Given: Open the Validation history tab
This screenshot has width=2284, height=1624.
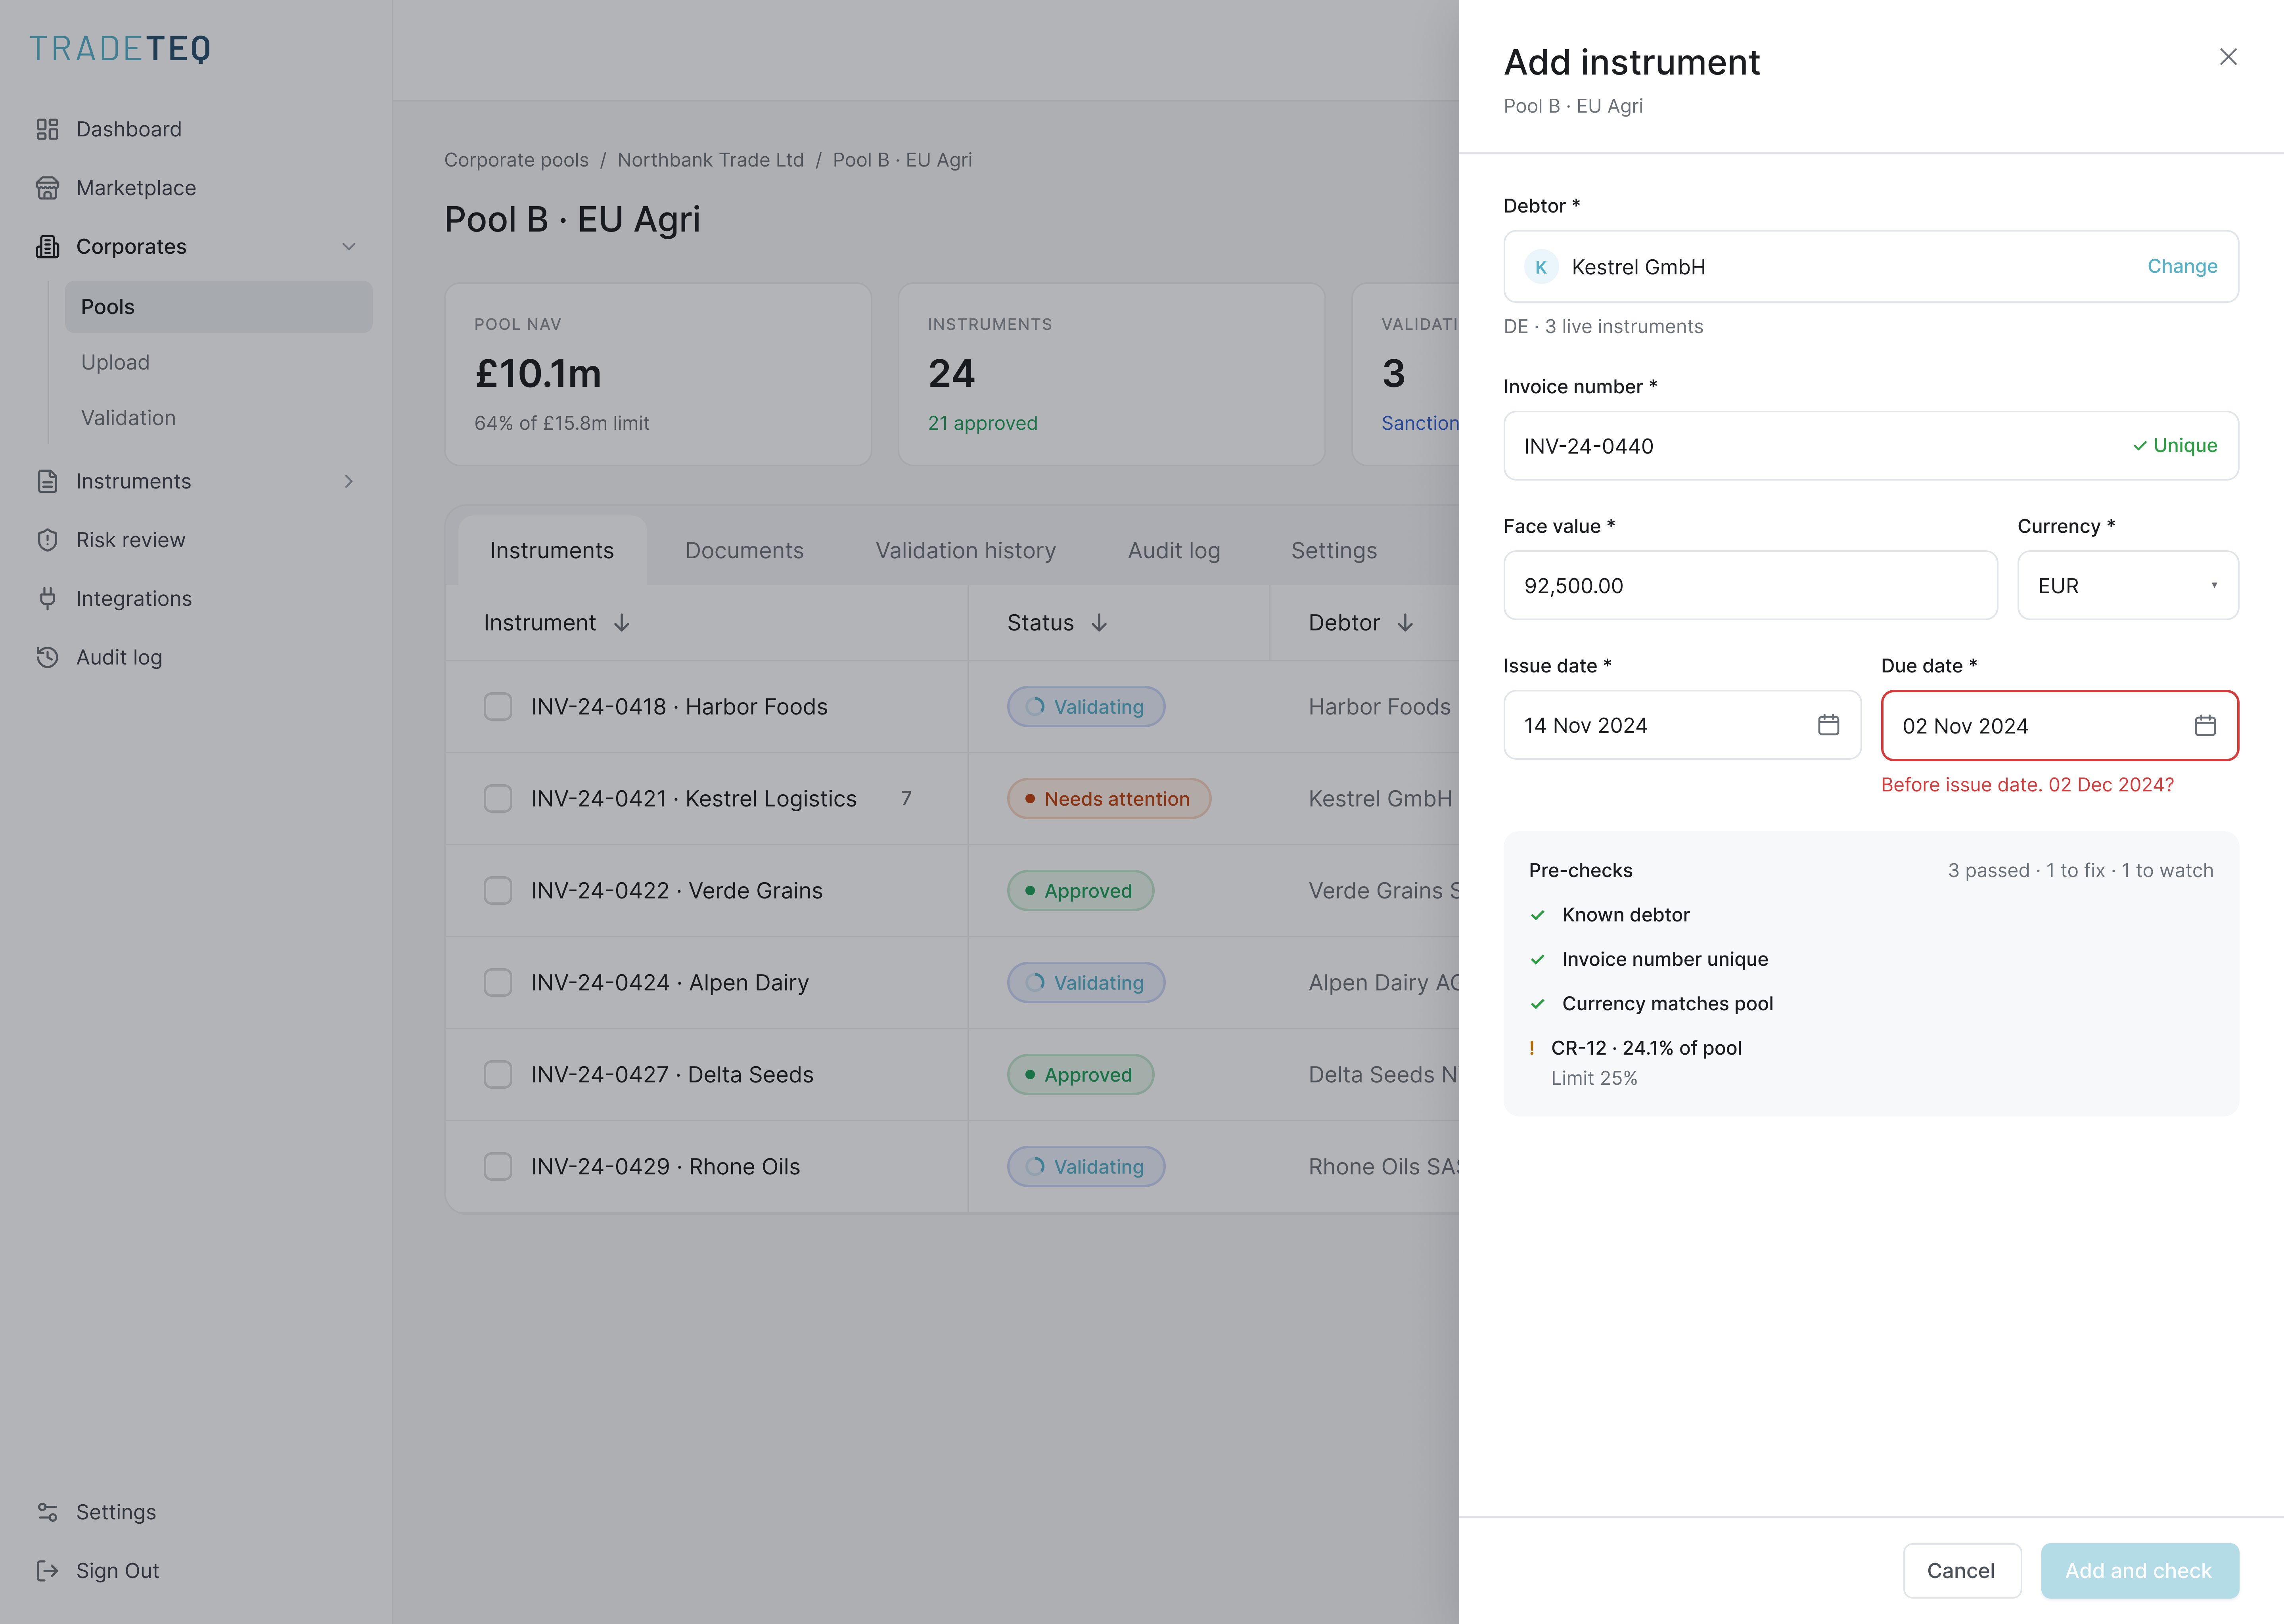Looking at the screenshot, I should click(x=965, y=551).
